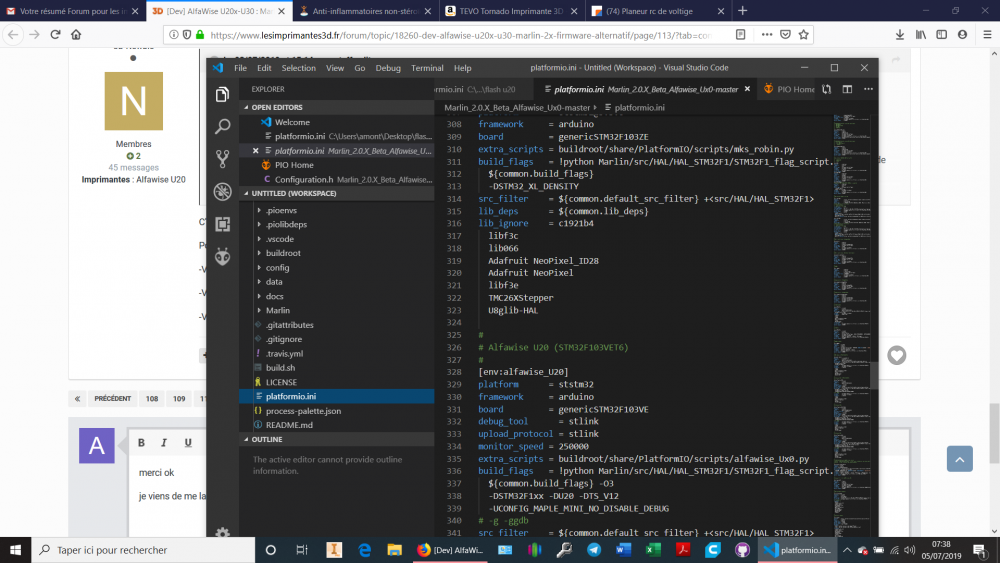
Task: Collapse the Untitled (Workspace) section
Action: coord(337,193)
